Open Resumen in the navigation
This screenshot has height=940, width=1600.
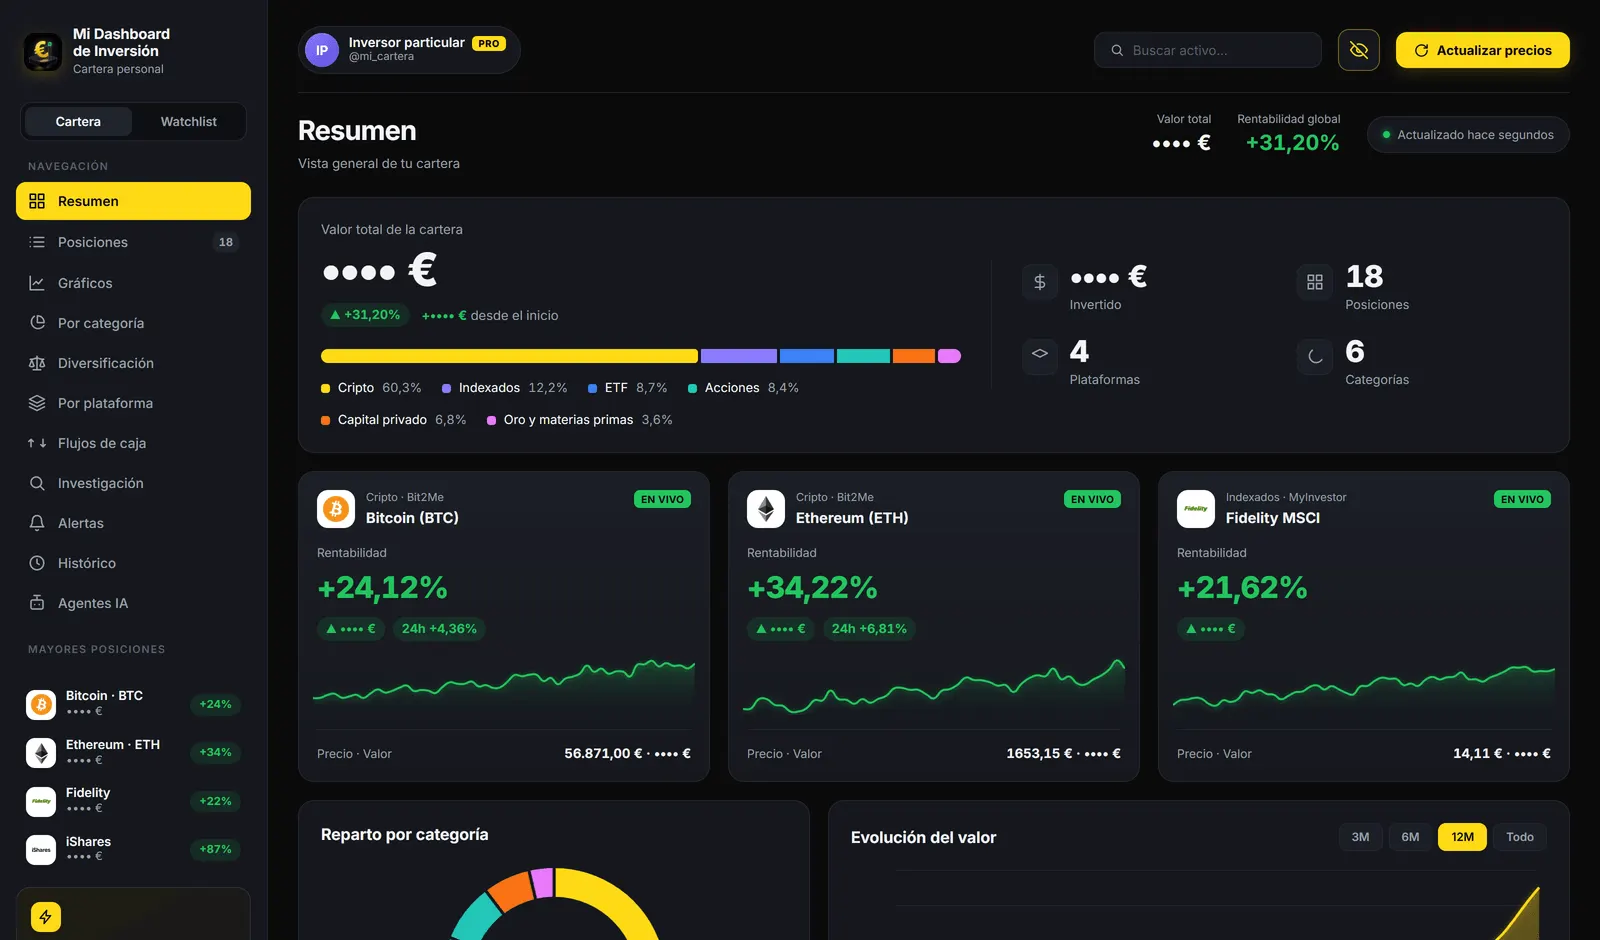(x=133, y=201)
